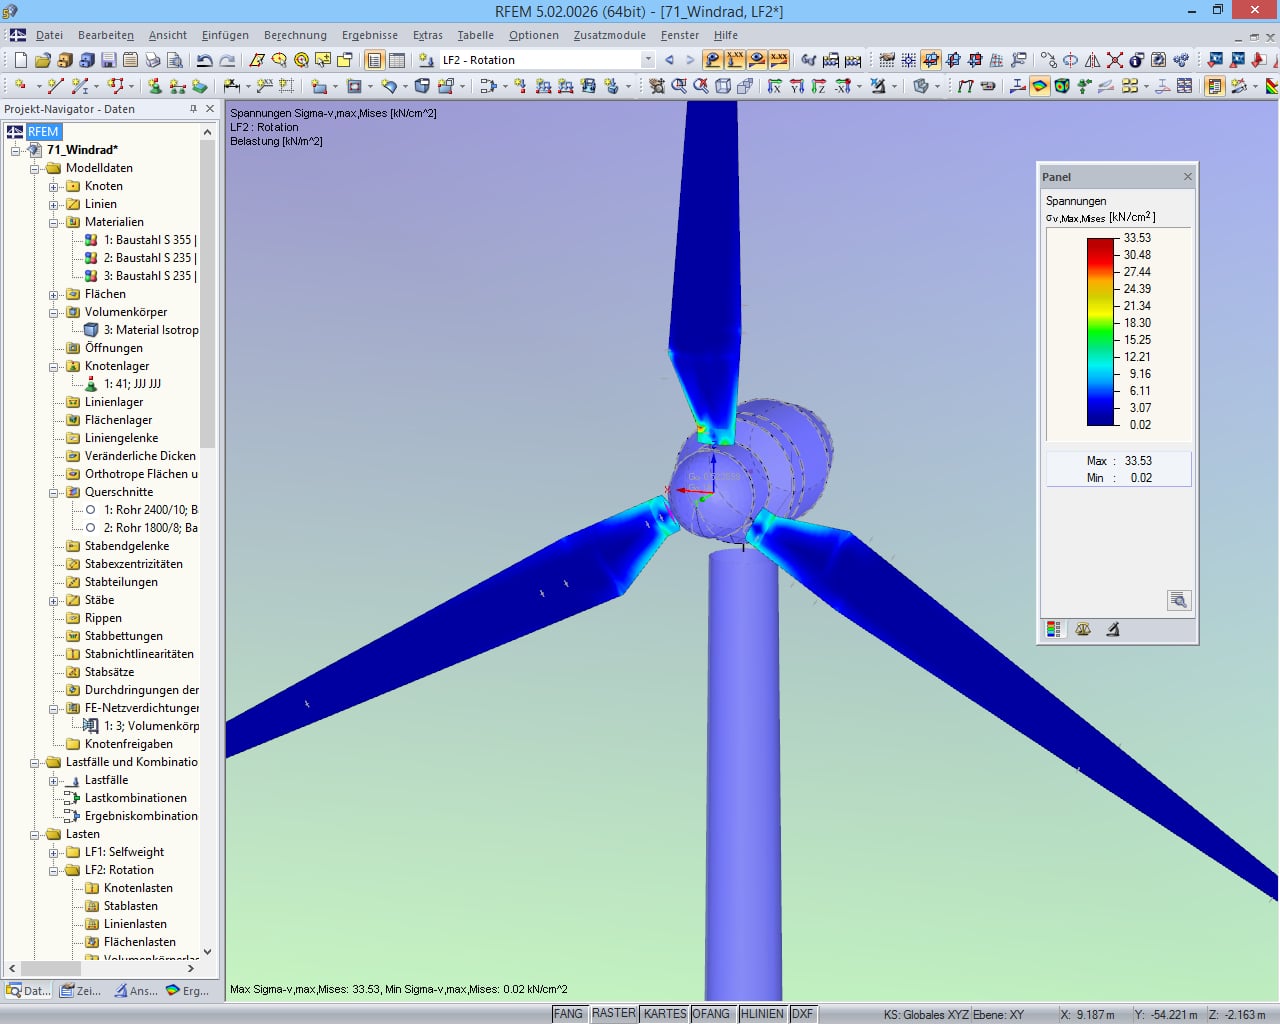Click the Undo icon in the toolbar
Screen dimensions: 1280x1024
click(205, 59)
